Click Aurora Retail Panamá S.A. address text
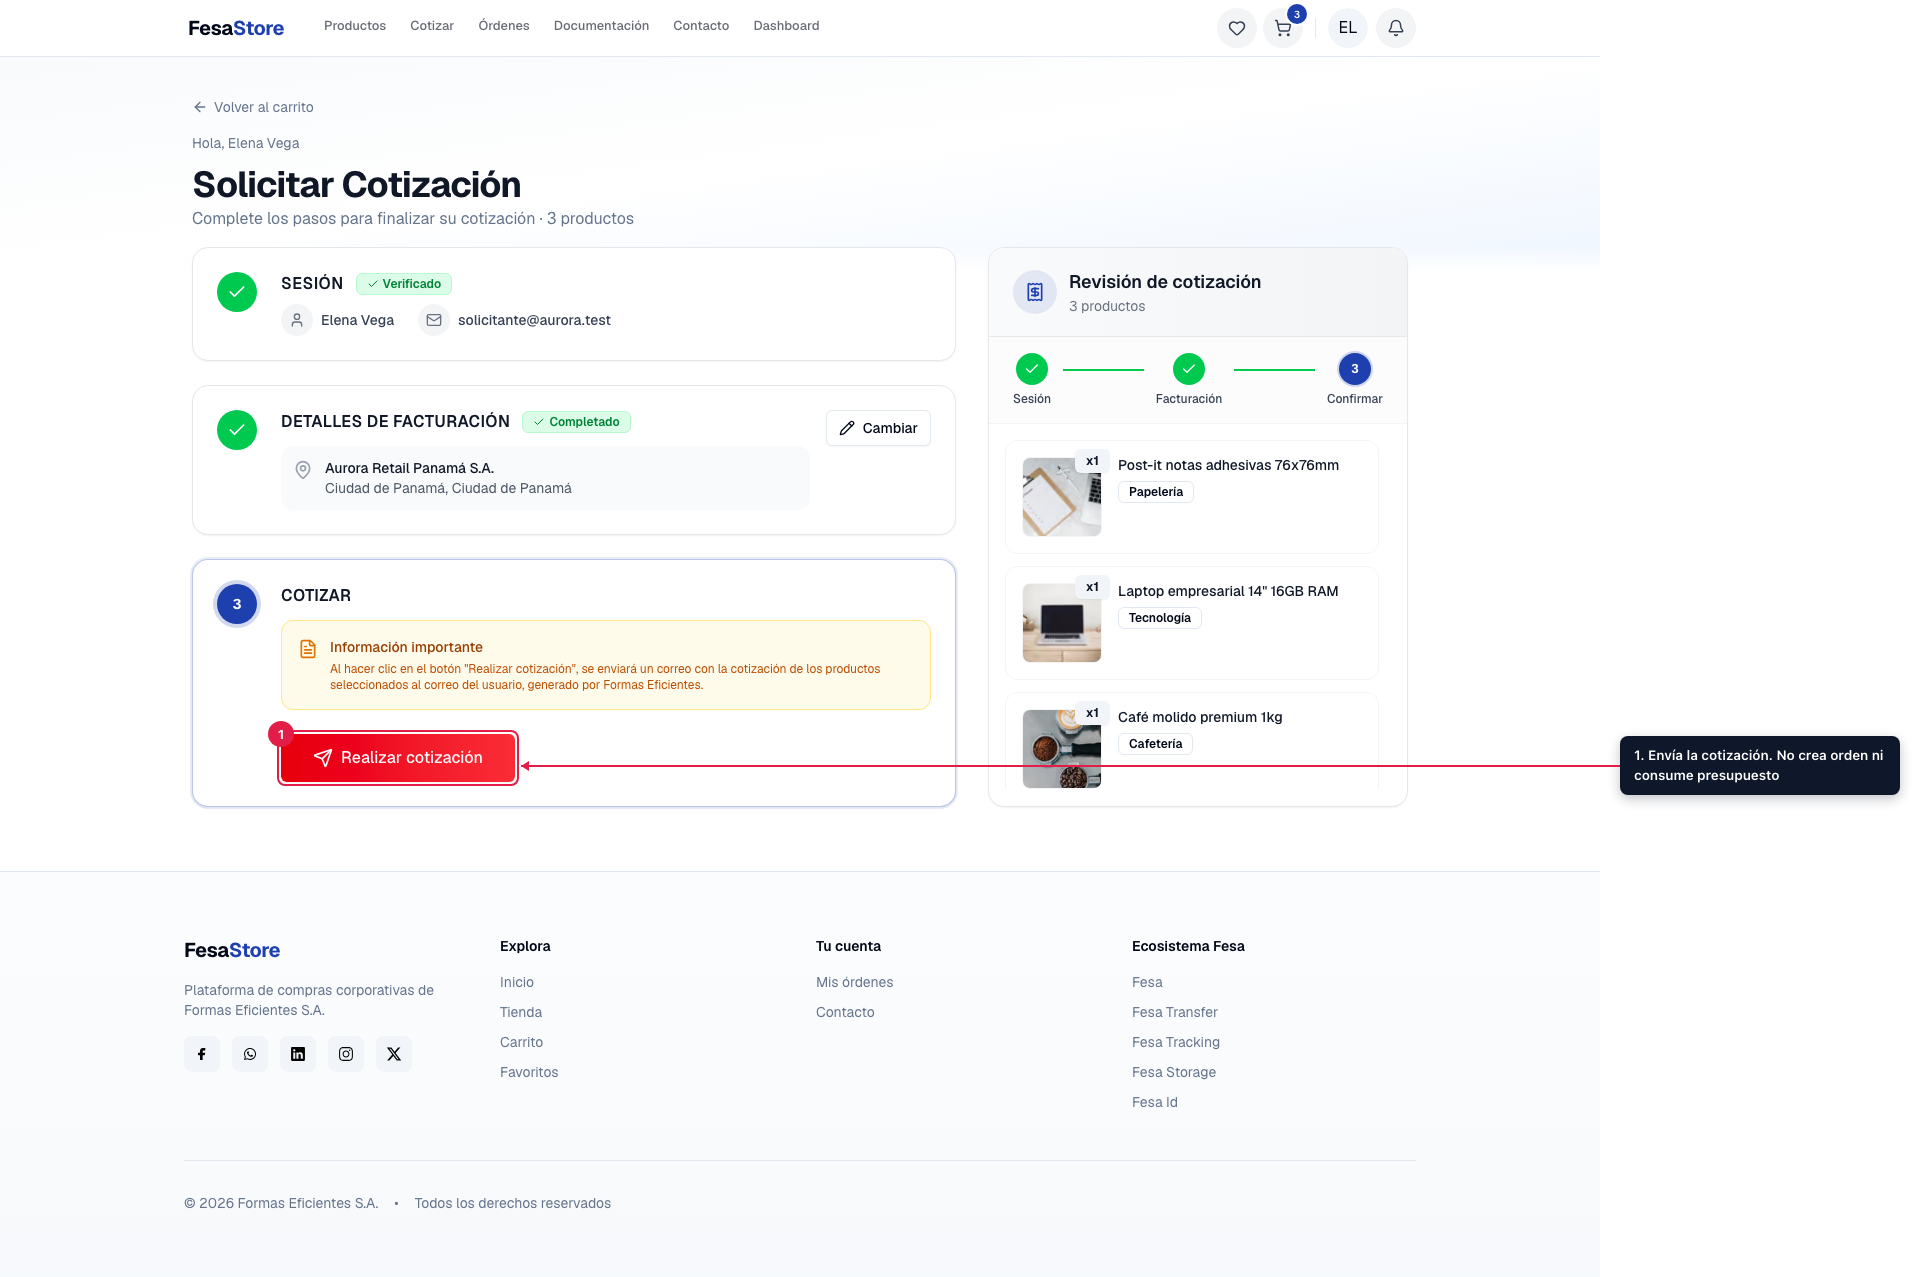 tap(409, 468)
